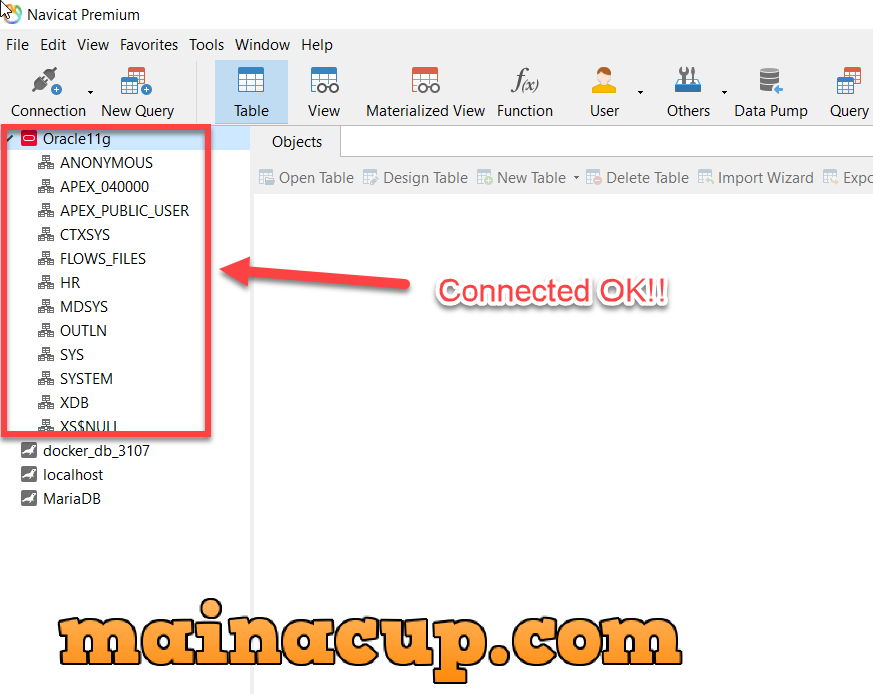Image resolution: width=873 pixels, height=694 pixels.
Task: Click the localhost connection icon
Action: coord(28,475)
